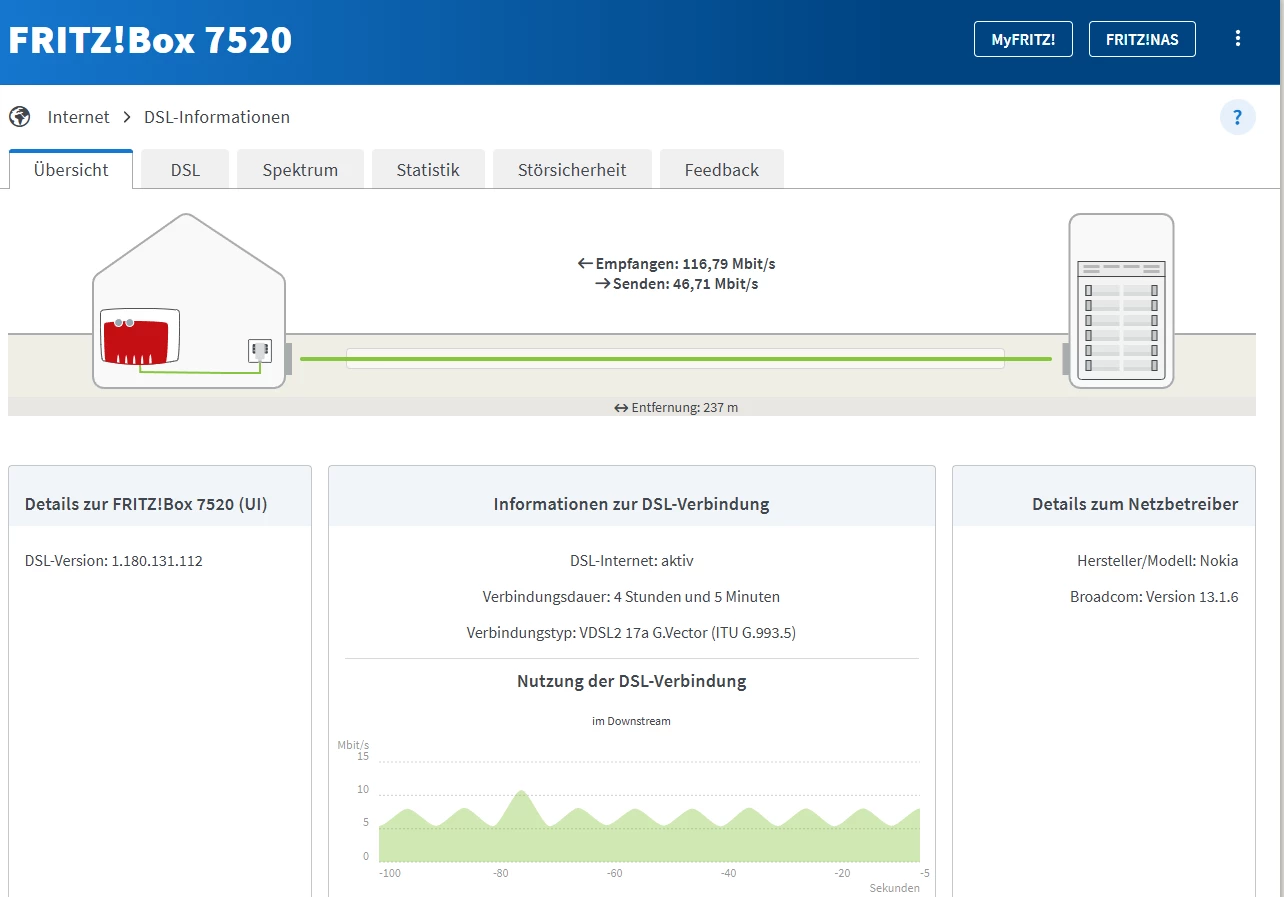Switch to the DSL tab
Viewport: 1284px width, 897px height.
click(185, 169)
